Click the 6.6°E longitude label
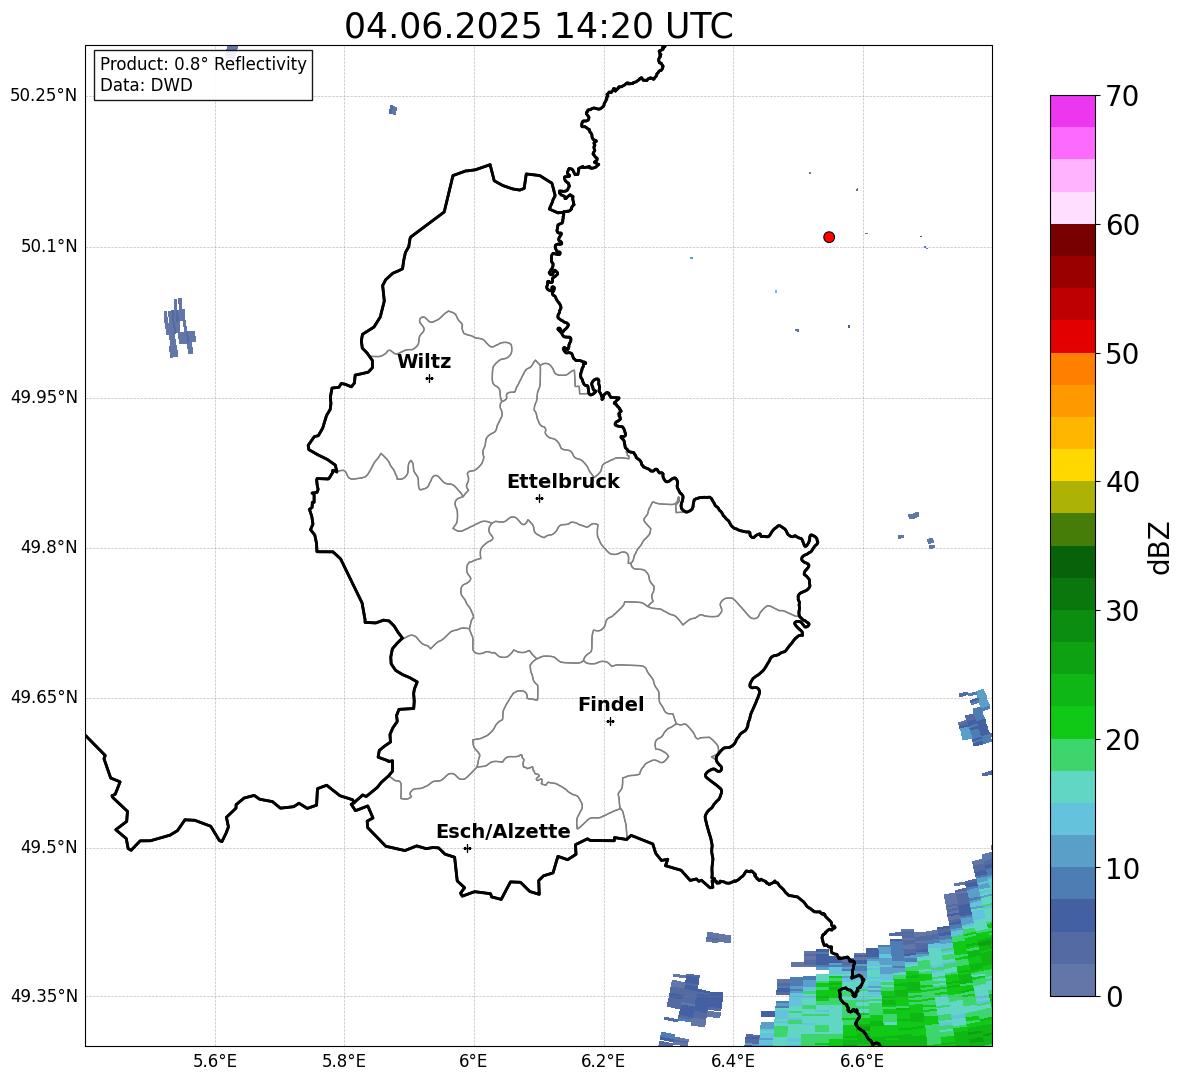The image size is (1184, 1081). click(x=862, y=1061)
